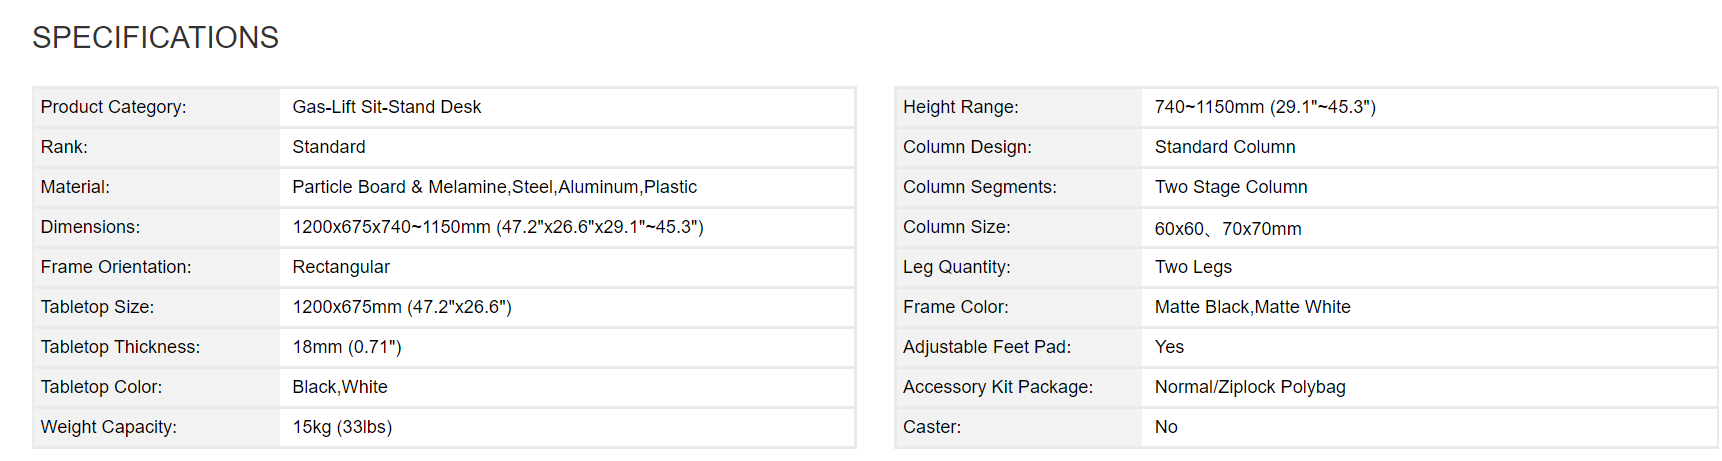Screen dimensions: 1722x461
Task: Select the Rectangular value
Action: pyautogui.click(x=341, y=267)
